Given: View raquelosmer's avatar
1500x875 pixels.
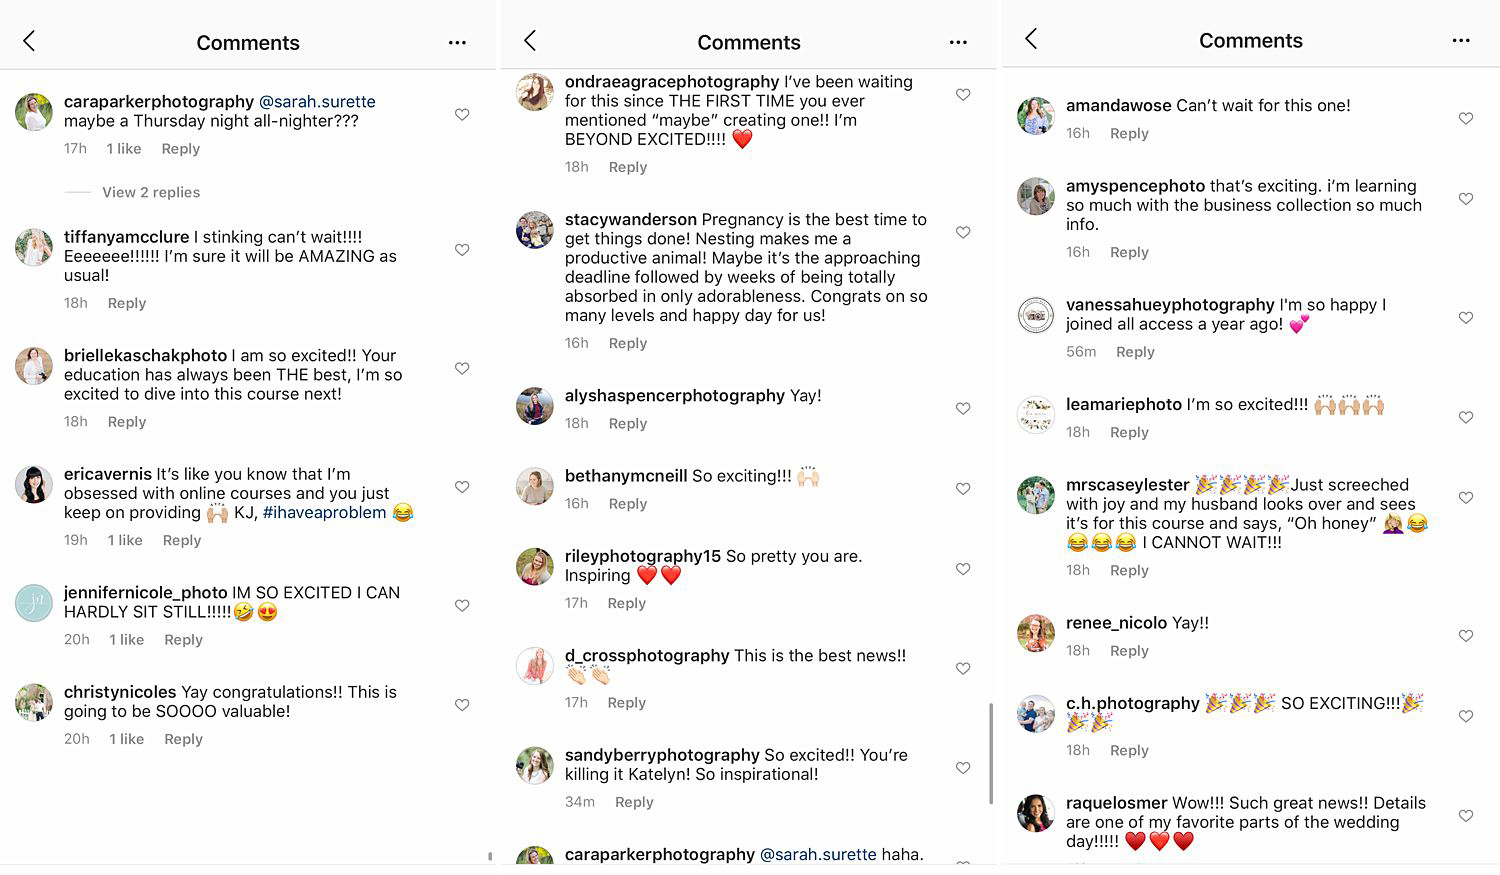Looking at the screenshot, I should point(1036,813).
